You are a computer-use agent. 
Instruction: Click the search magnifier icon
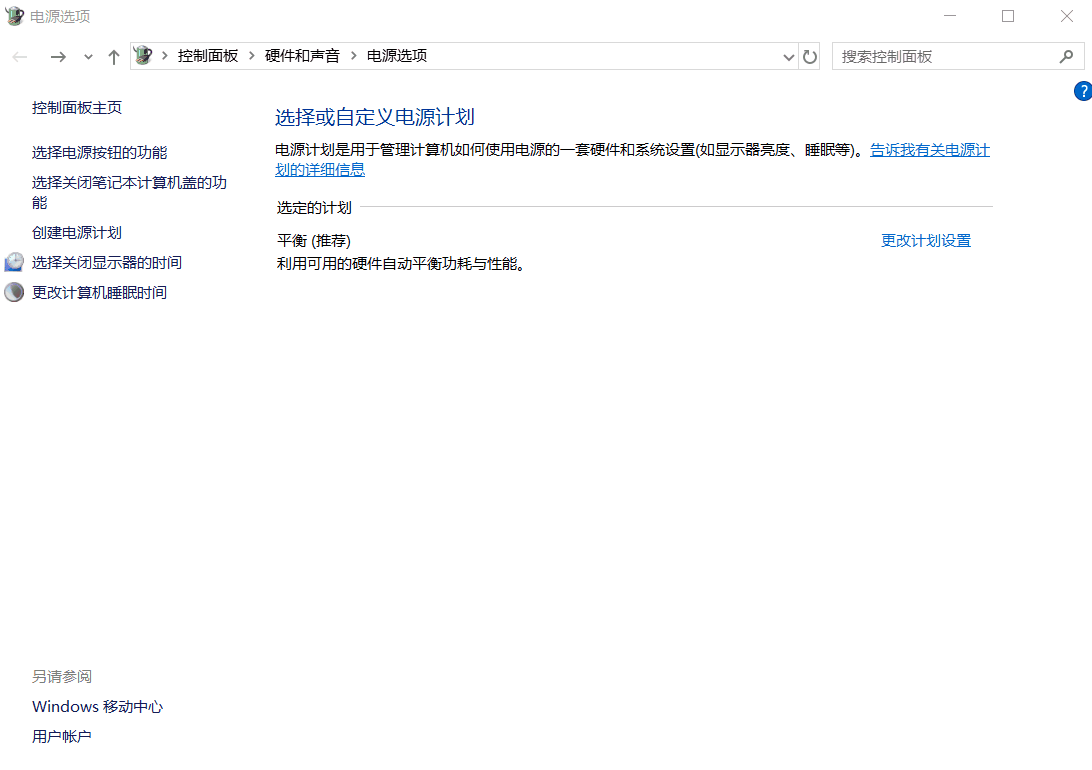click(x=1066, y=57)
